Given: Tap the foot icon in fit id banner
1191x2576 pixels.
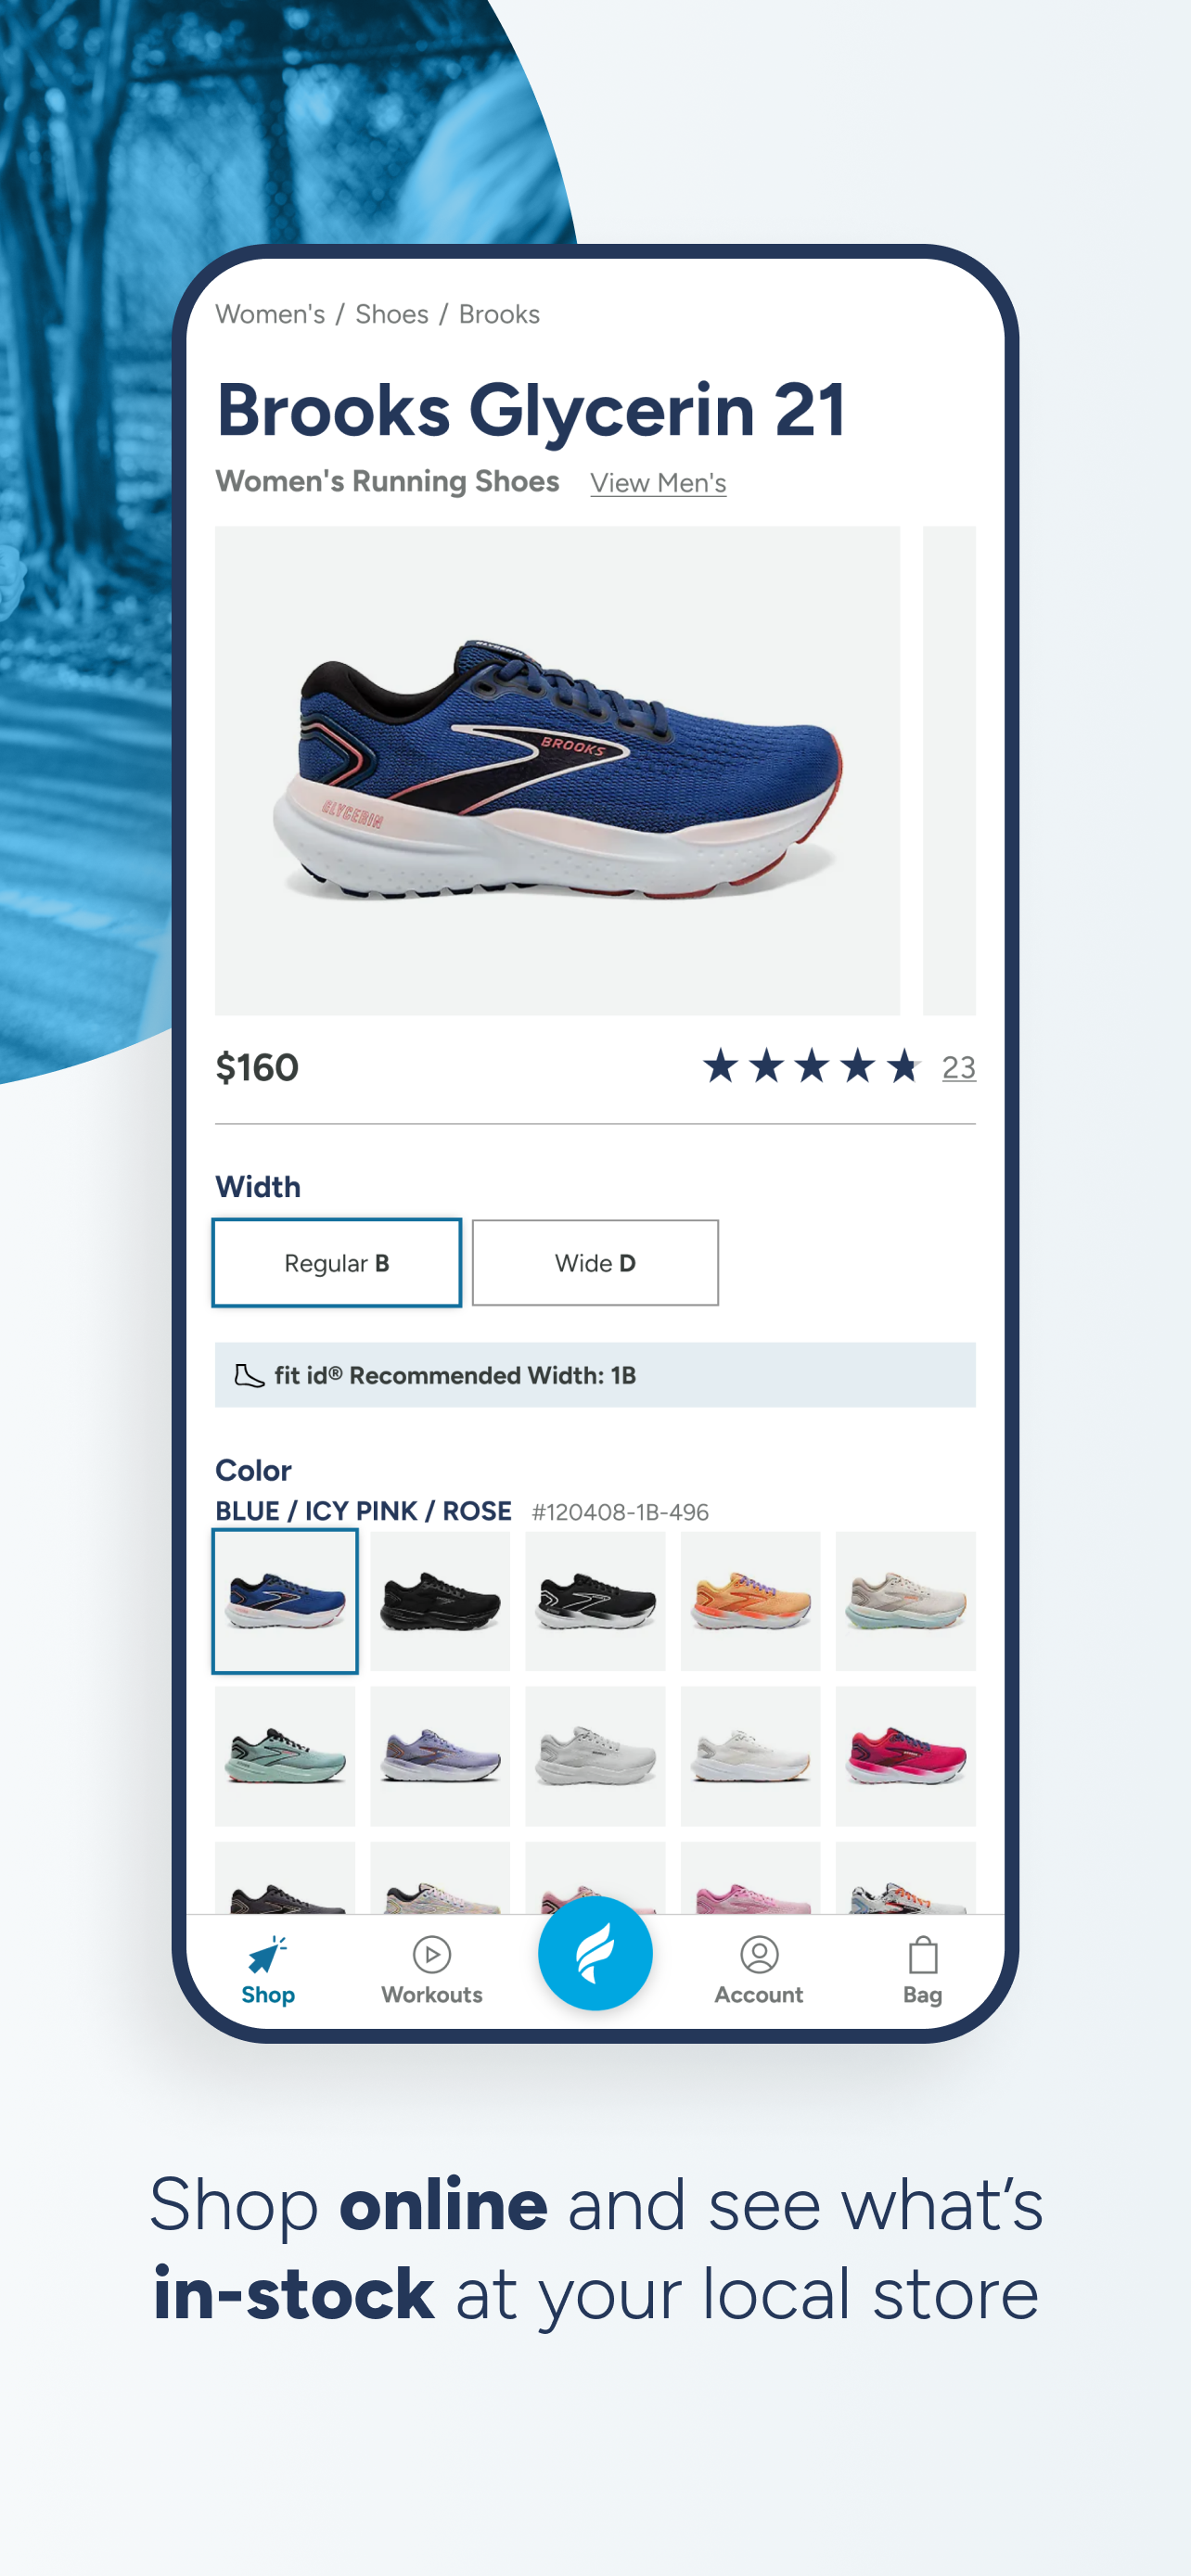Looking at the screenshot, I should click(x=248, y=1376).
